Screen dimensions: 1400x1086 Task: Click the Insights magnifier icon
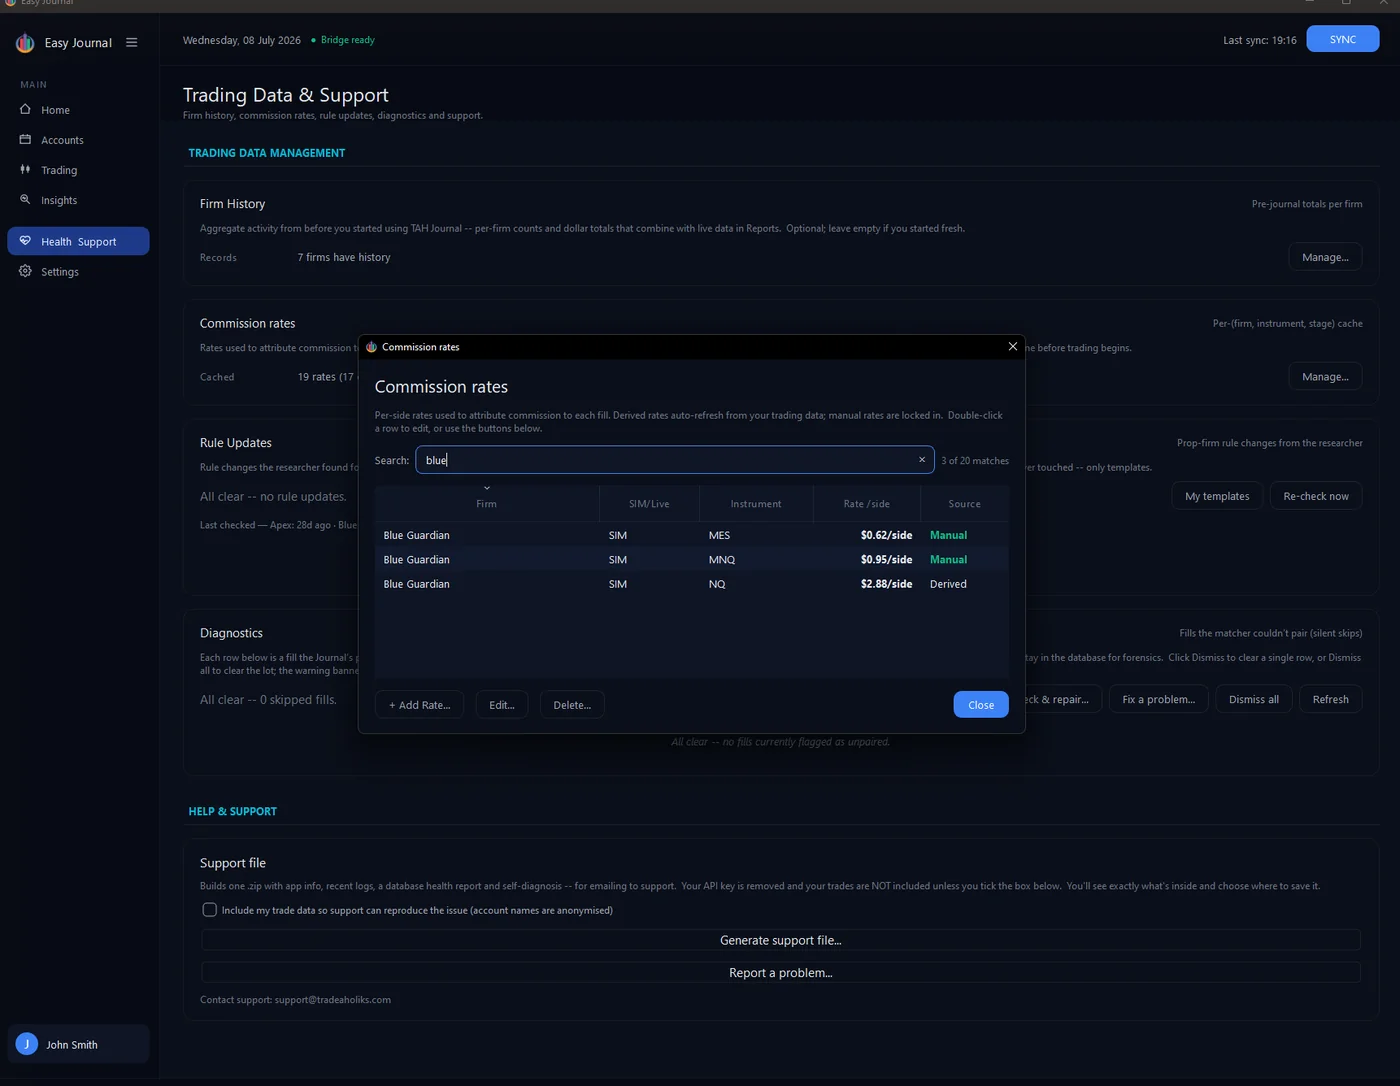[25, 200]
